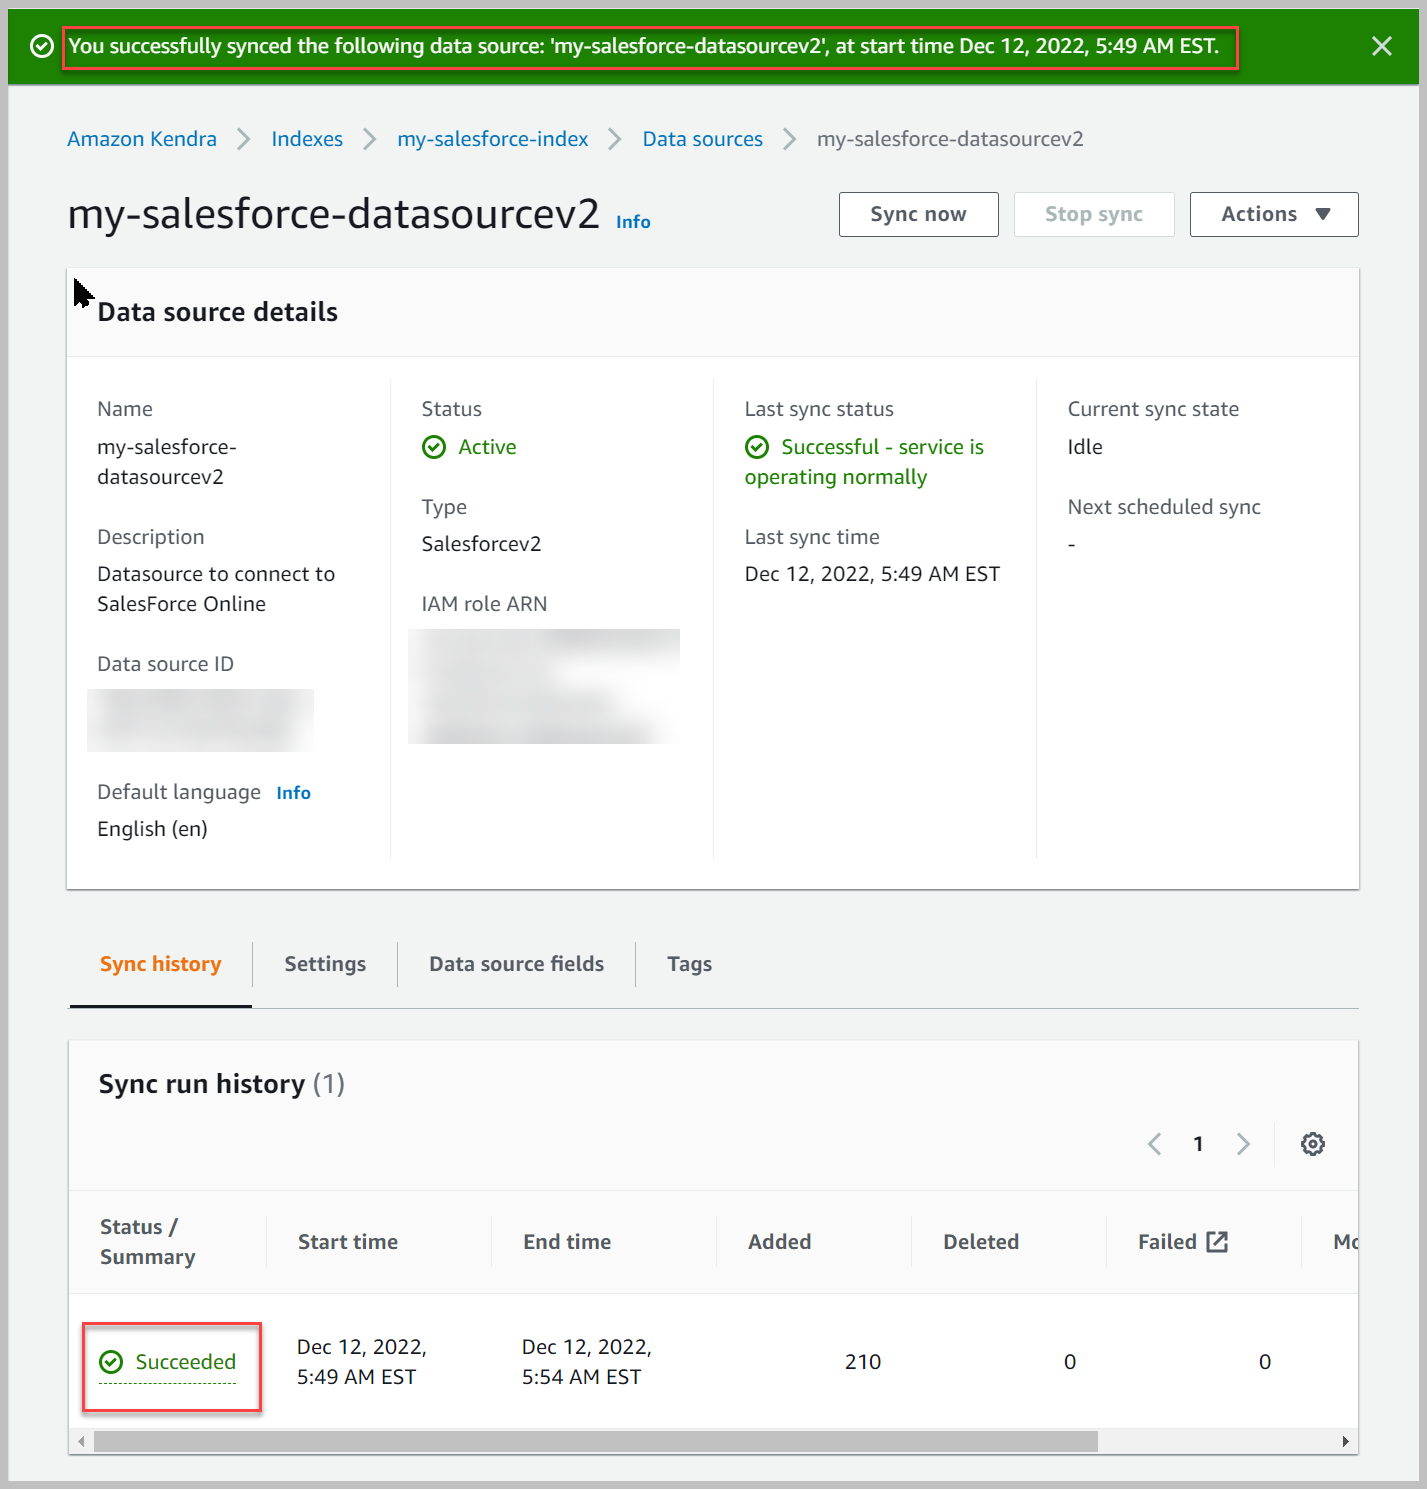This screenshot has width=1427, height=1489.
Task: Navigate to Amazon Kendra breadcrumb link
Action: click(142, 139)
